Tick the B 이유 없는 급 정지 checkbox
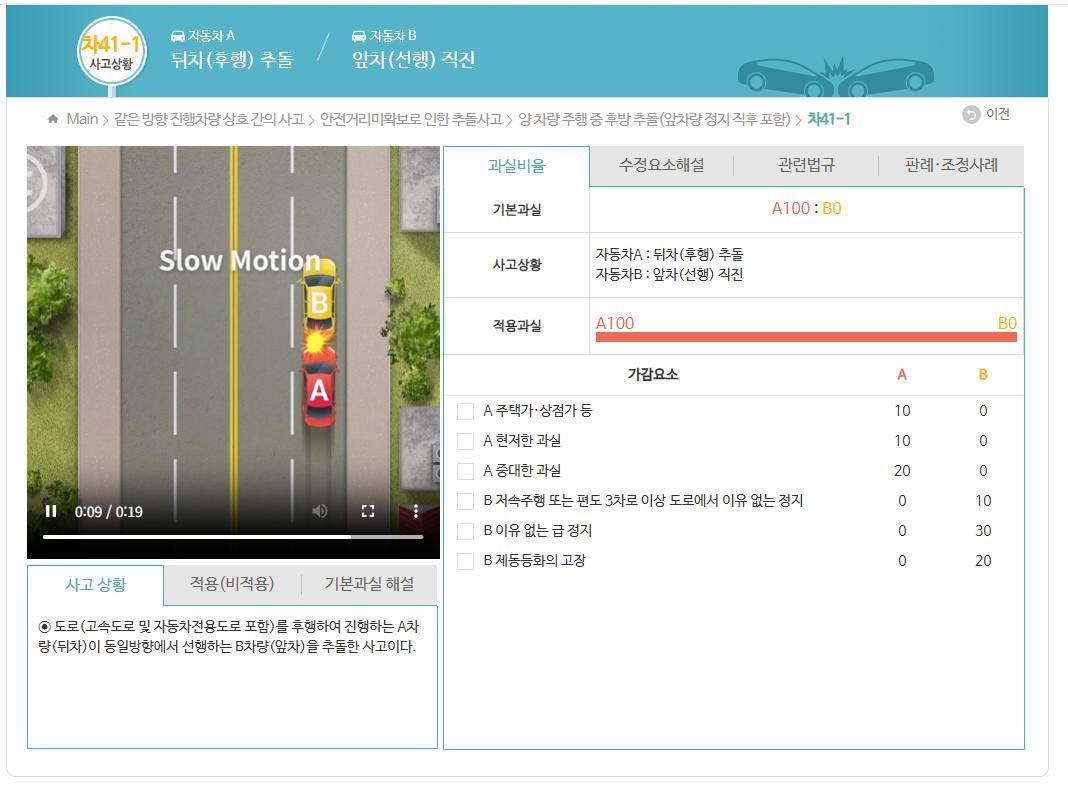This screenshot has width=1068, height=789. pos(465,531)
